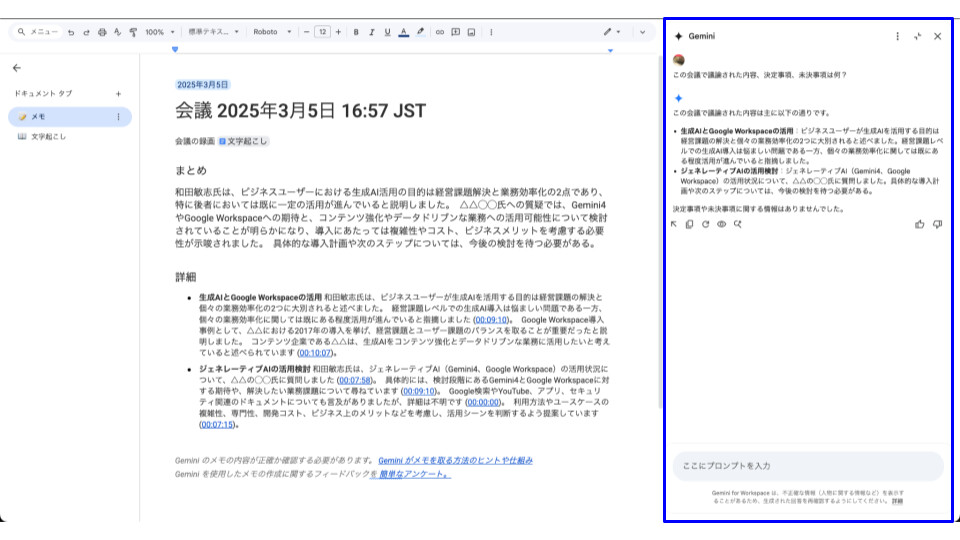Toggle underline formatting
The image size is (960, 540).
click(x=387, y=32)
